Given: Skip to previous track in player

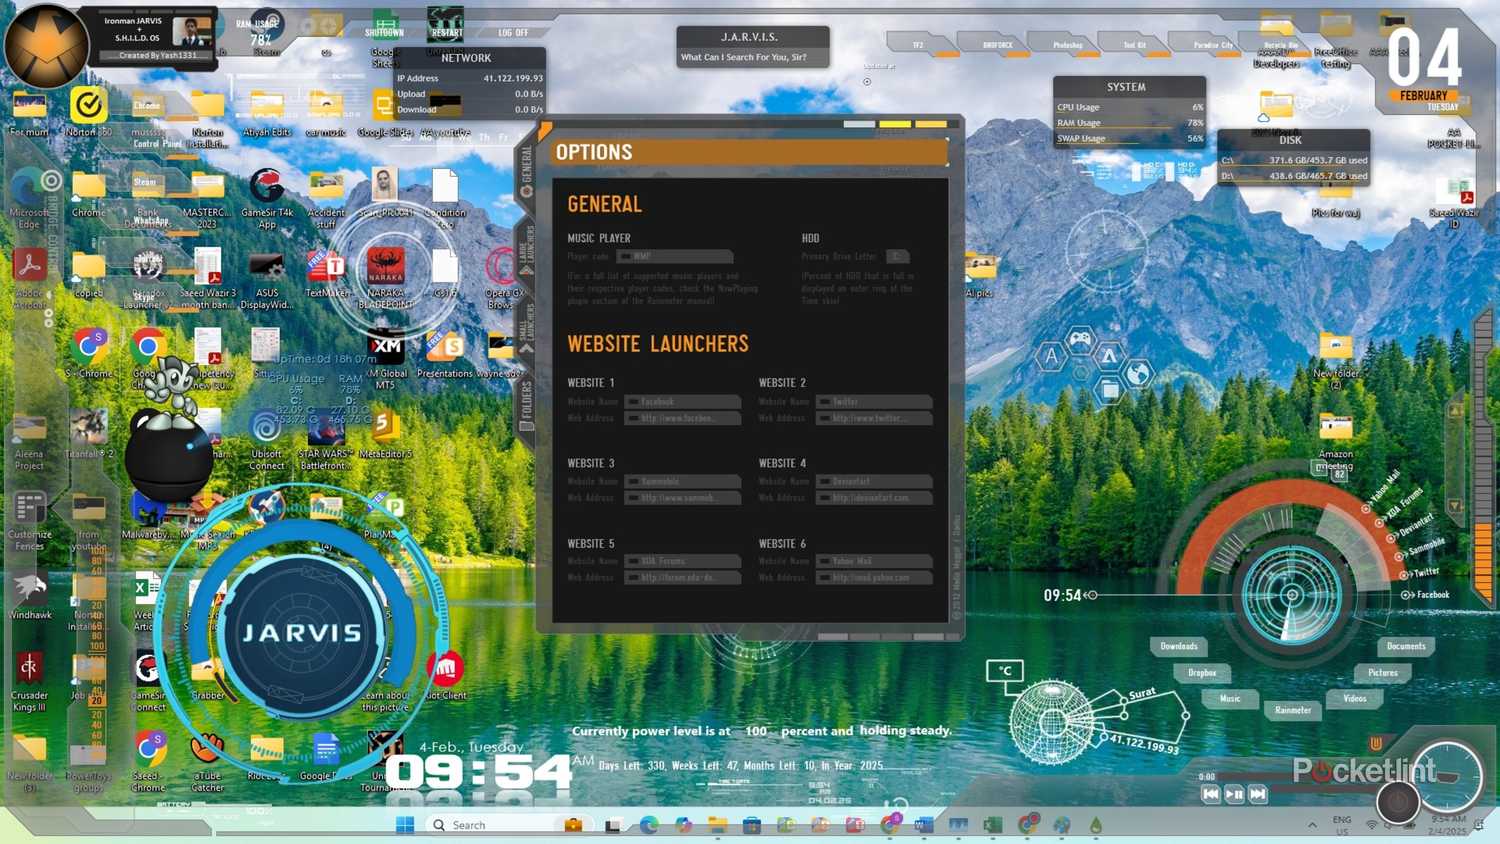Looking at the screenshot, I should point(1211,794).
